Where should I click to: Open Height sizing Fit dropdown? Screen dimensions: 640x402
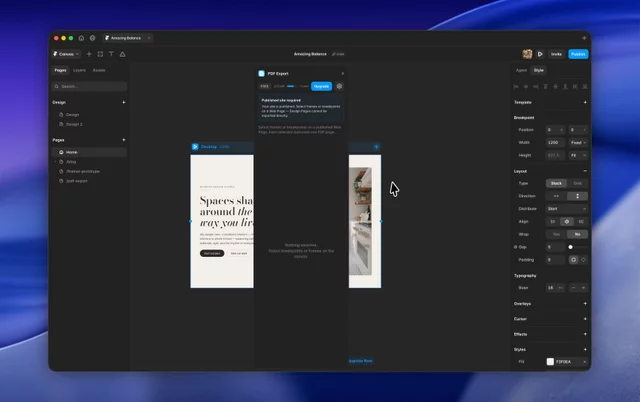click(x=578, y=155)
